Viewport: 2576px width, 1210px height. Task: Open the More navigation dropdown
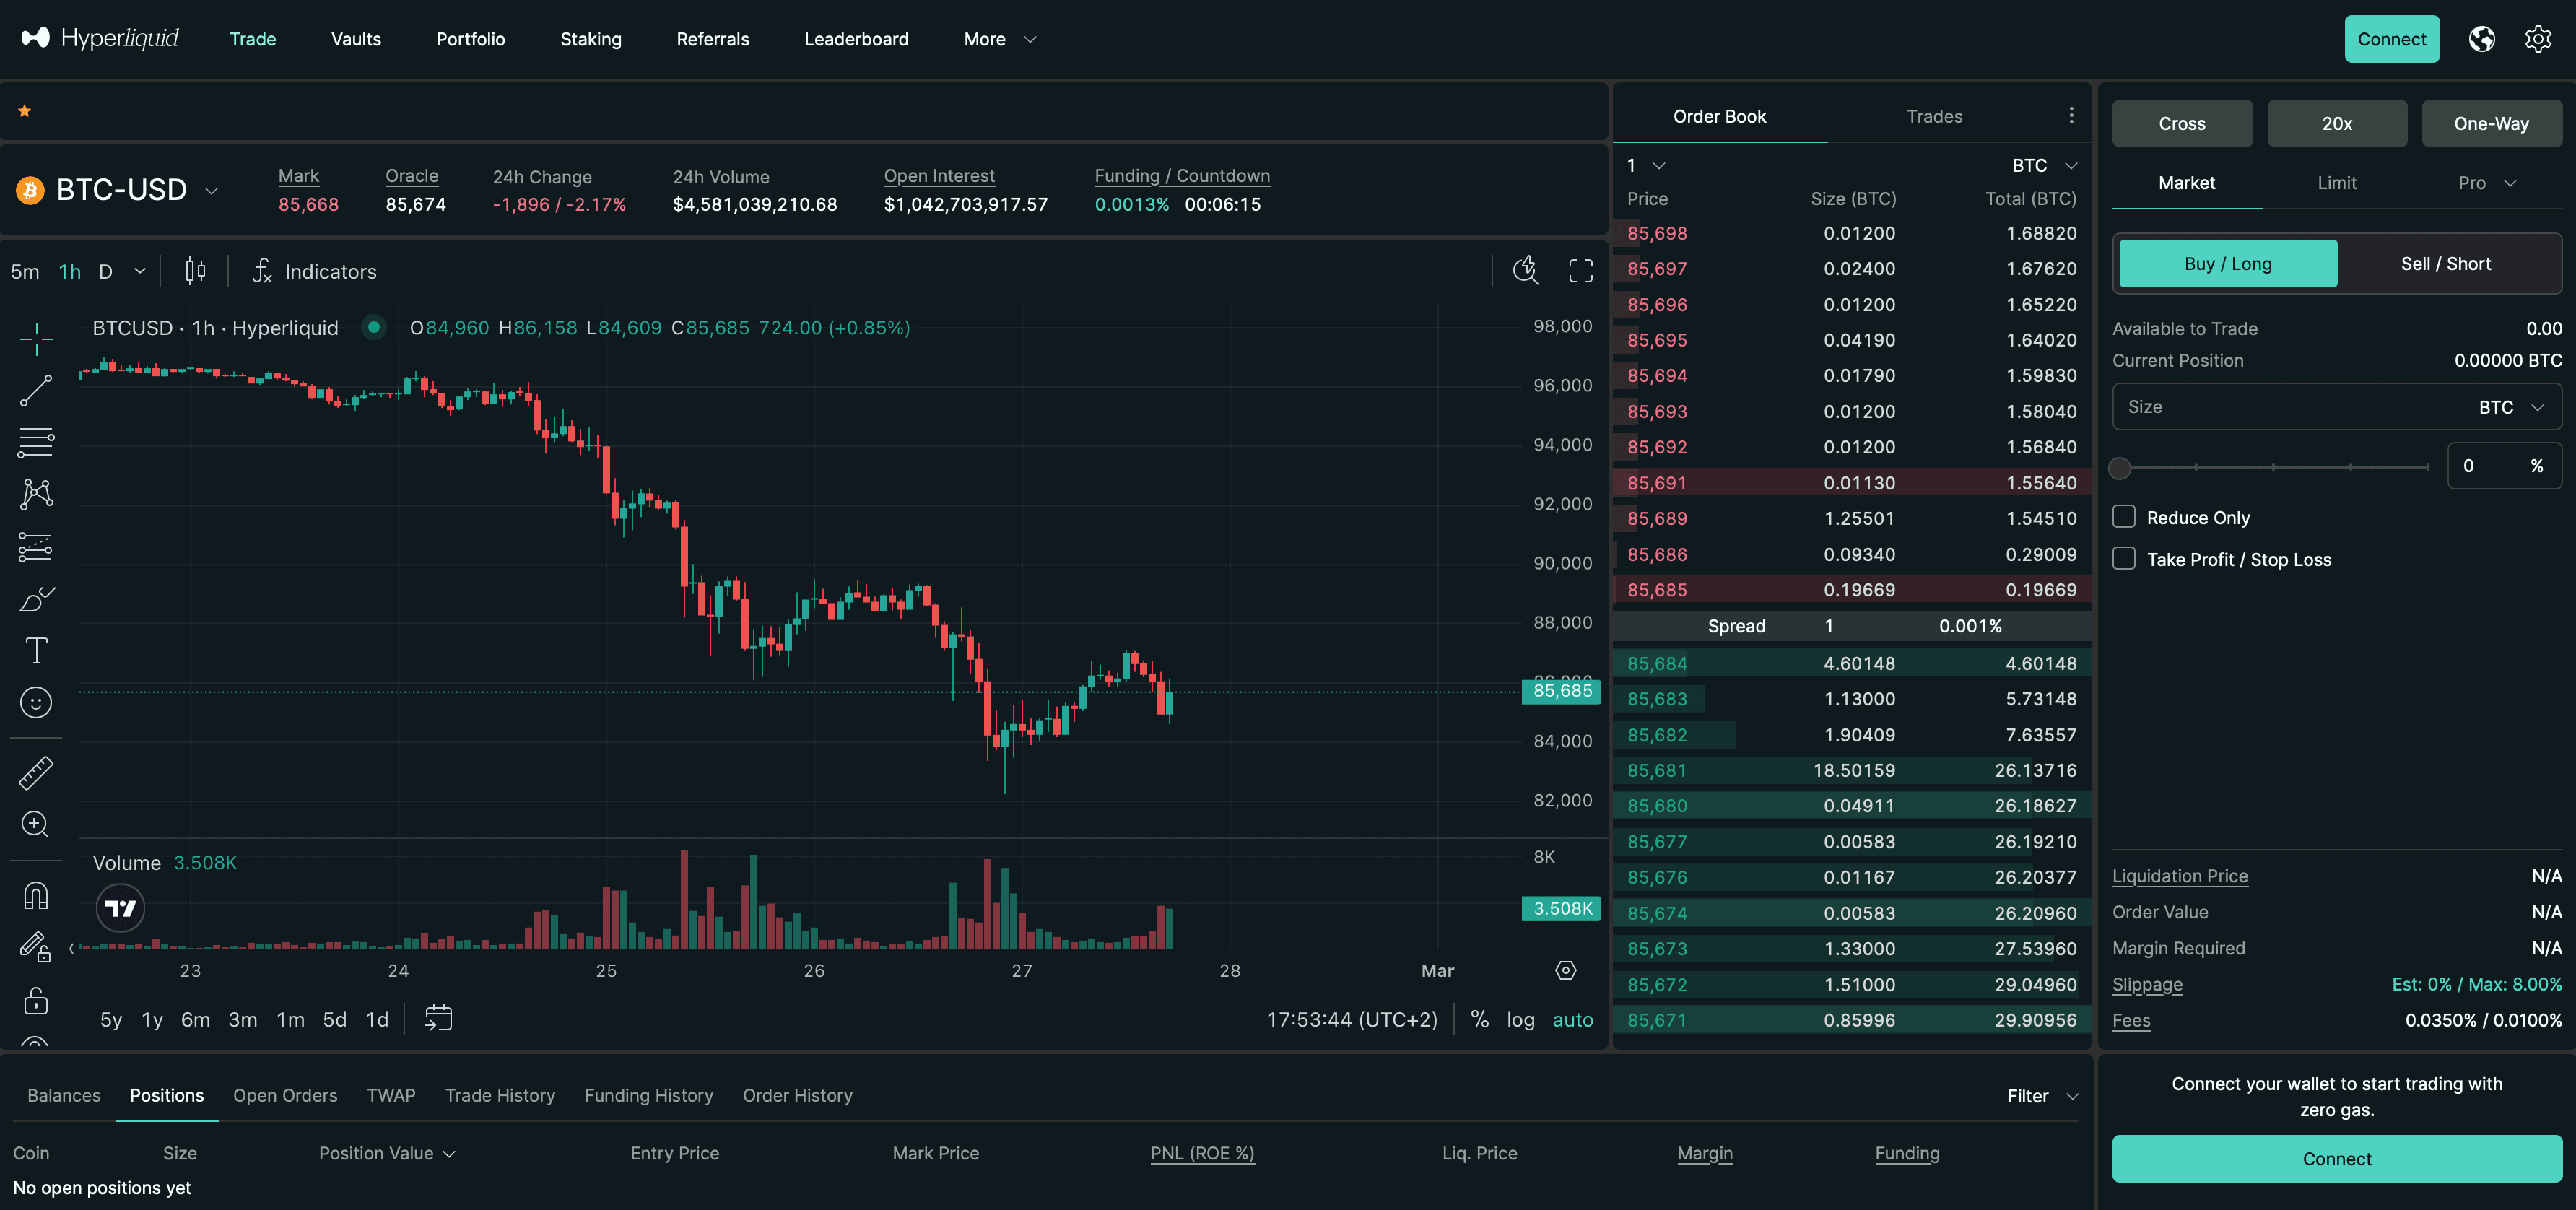999,39
